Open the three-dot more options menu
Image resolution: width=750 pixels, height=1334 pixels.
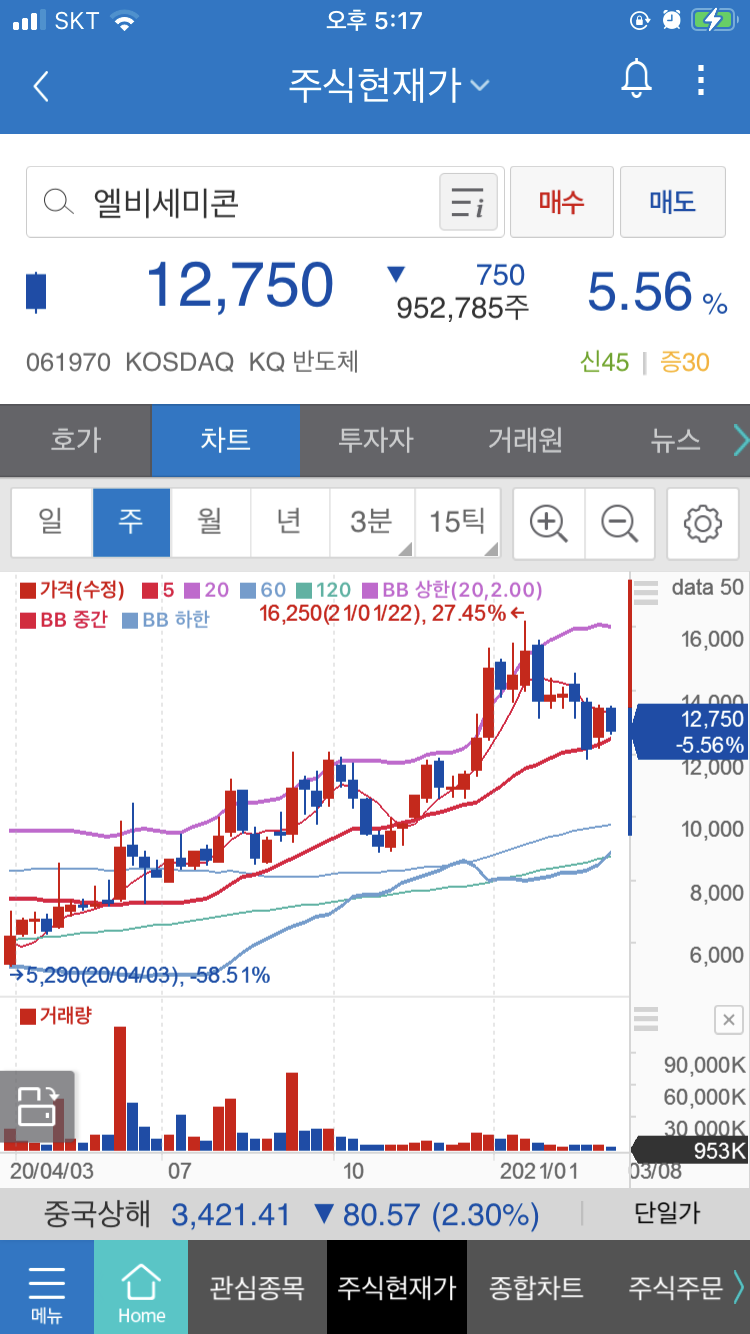coord(701,80)
